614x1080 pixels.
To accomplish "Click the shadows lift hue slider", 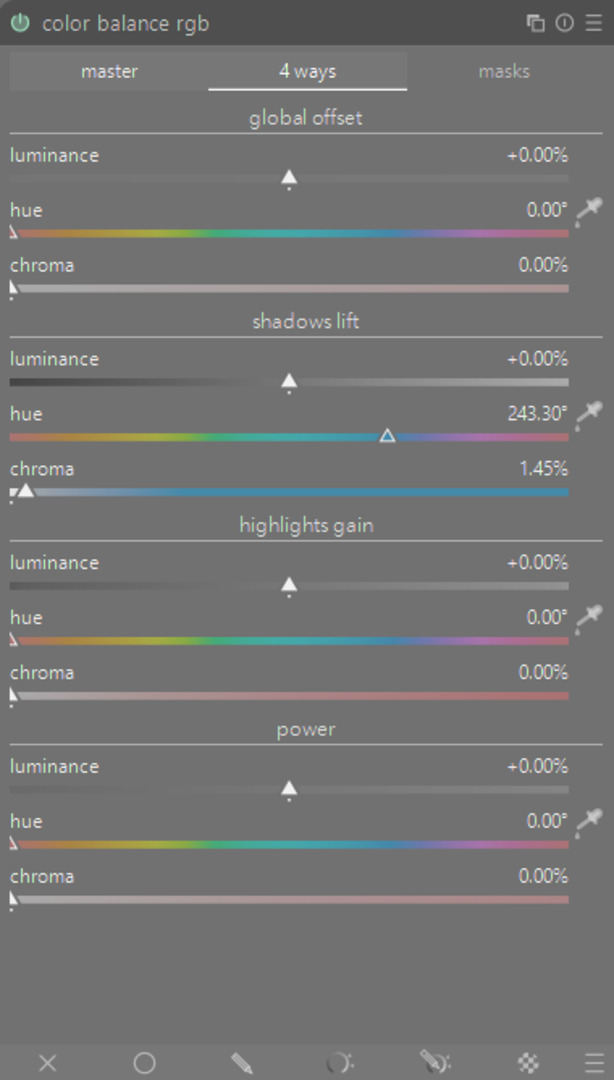I will (289, 437).
